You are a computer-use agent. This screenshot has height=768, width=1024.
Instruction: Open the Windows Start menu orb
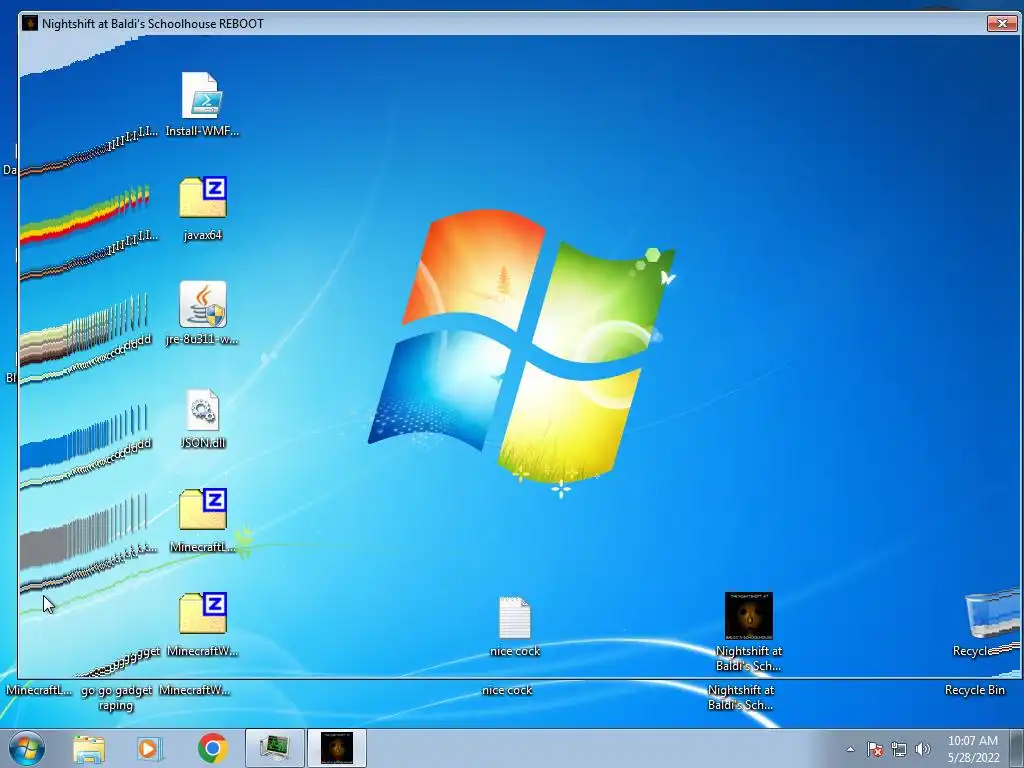(x=27, y=748)
